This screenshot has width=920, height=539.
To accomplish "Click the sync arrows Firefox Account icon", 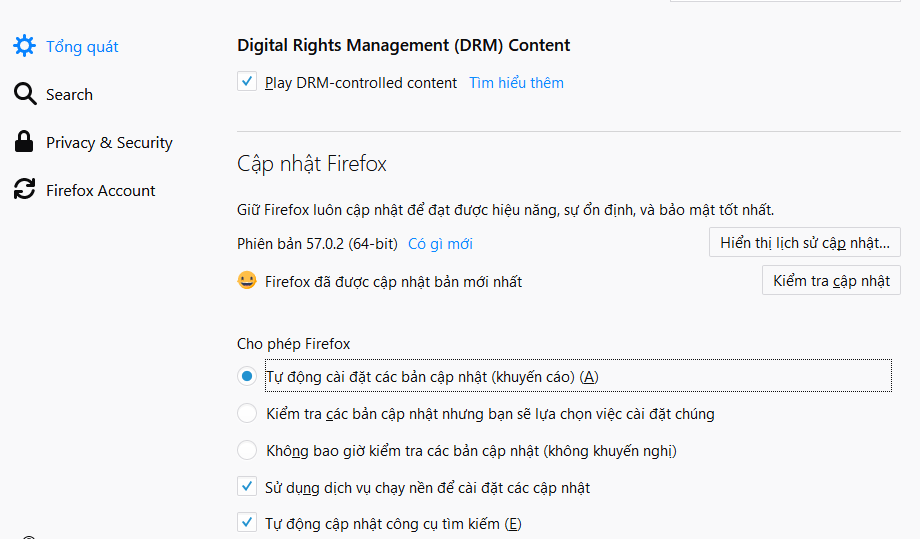I will (25, 189).
